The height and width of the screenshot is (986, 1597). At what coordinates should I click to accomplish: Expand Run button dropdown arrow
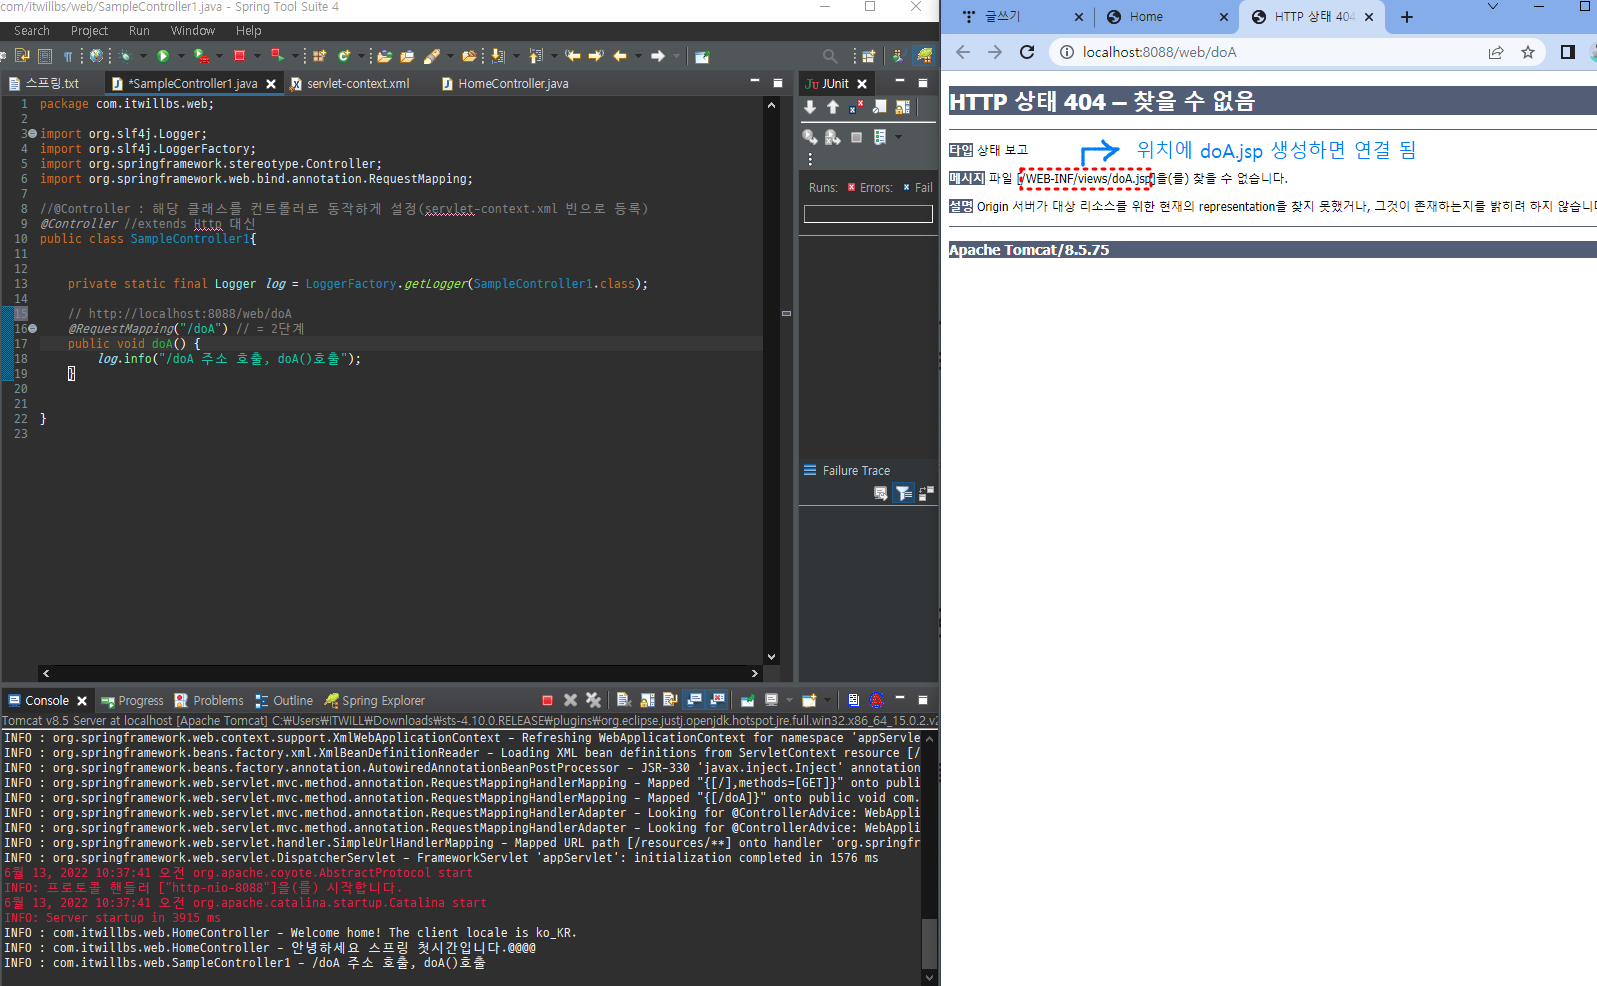pyautogui.click(x=181, y=56)
